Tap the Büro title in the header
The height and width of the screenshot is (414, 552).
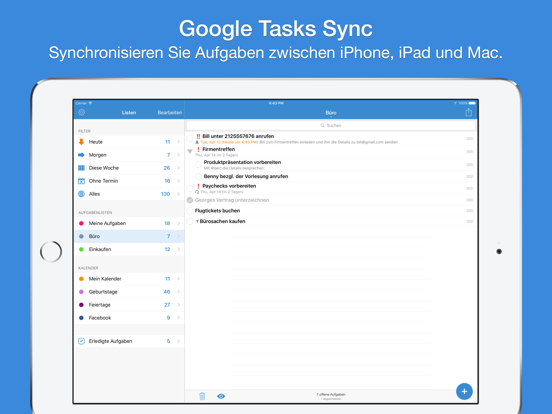point(331,113)
